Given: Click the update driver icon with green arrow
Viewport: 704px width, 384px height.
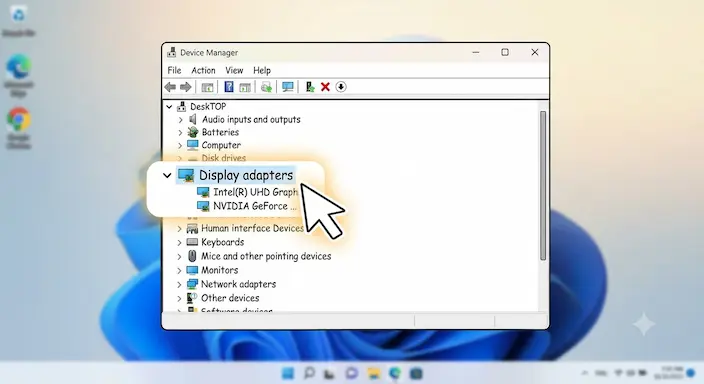Looking at the screenshot, I should [266, 87].
